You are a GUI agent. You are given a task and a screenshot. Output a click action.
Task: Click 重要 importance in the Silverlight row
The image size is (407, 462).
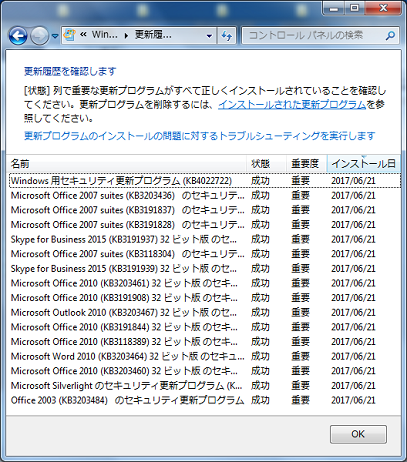coord(300,386)
